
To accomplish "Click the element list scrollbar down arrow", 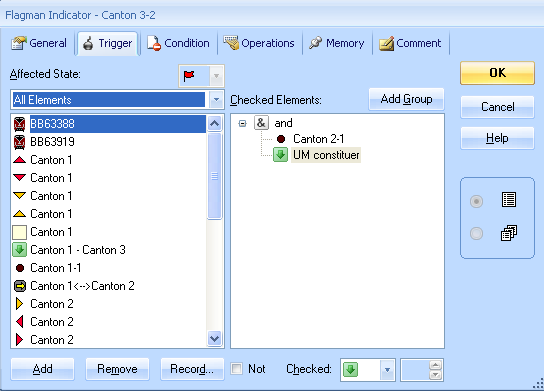I will click(214, 338).
